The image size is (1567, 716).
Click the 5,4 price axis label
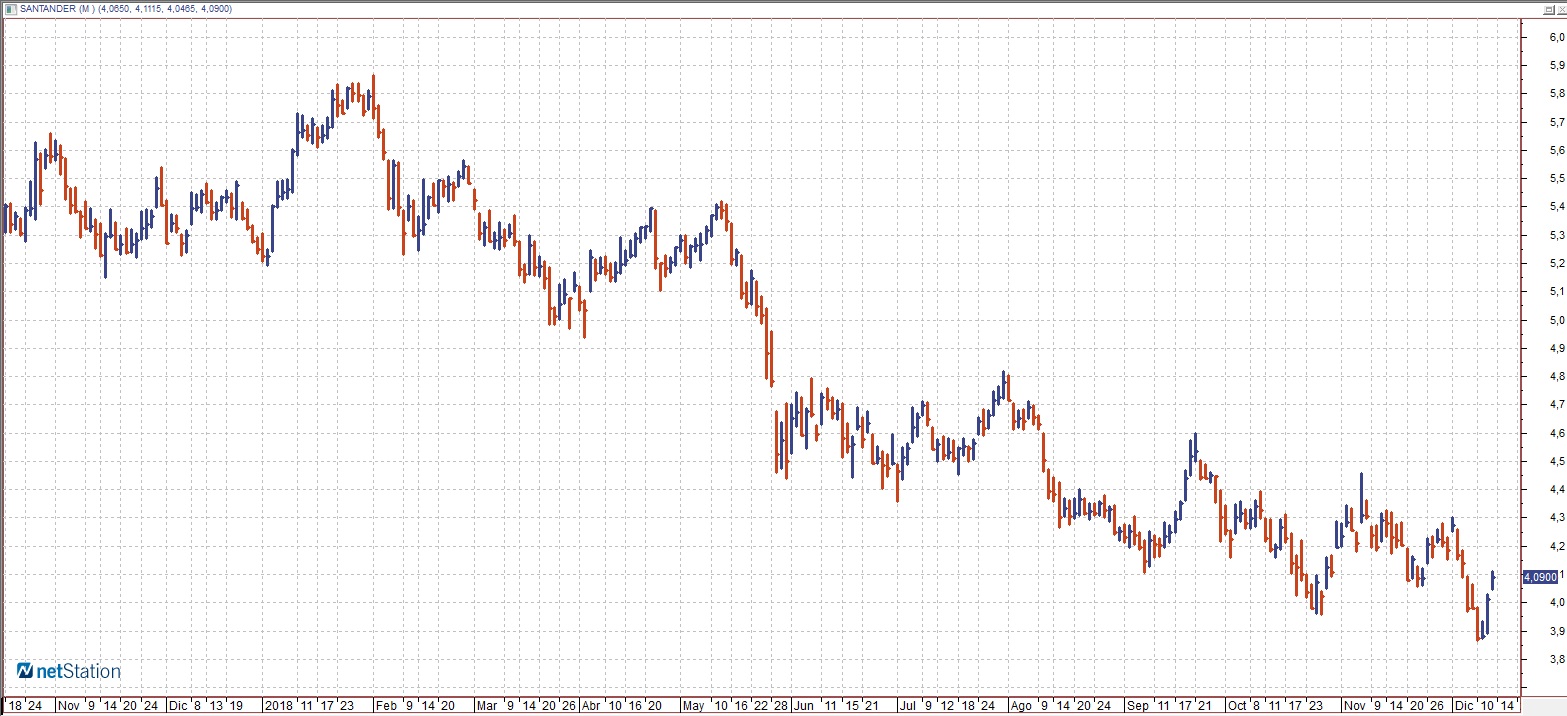click(x=1556, y=207)
